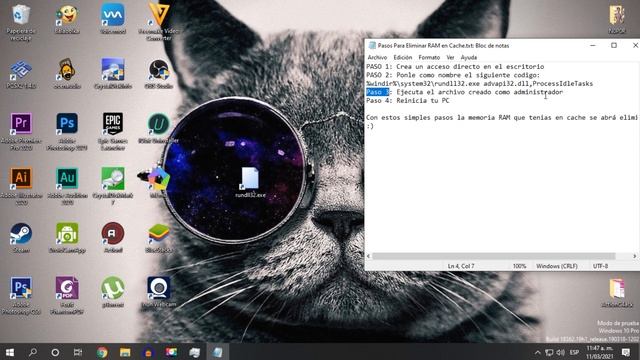Open Adobe Audition shortcut
Viewport: 640px width, 360px height.
(x=67, y=186)
